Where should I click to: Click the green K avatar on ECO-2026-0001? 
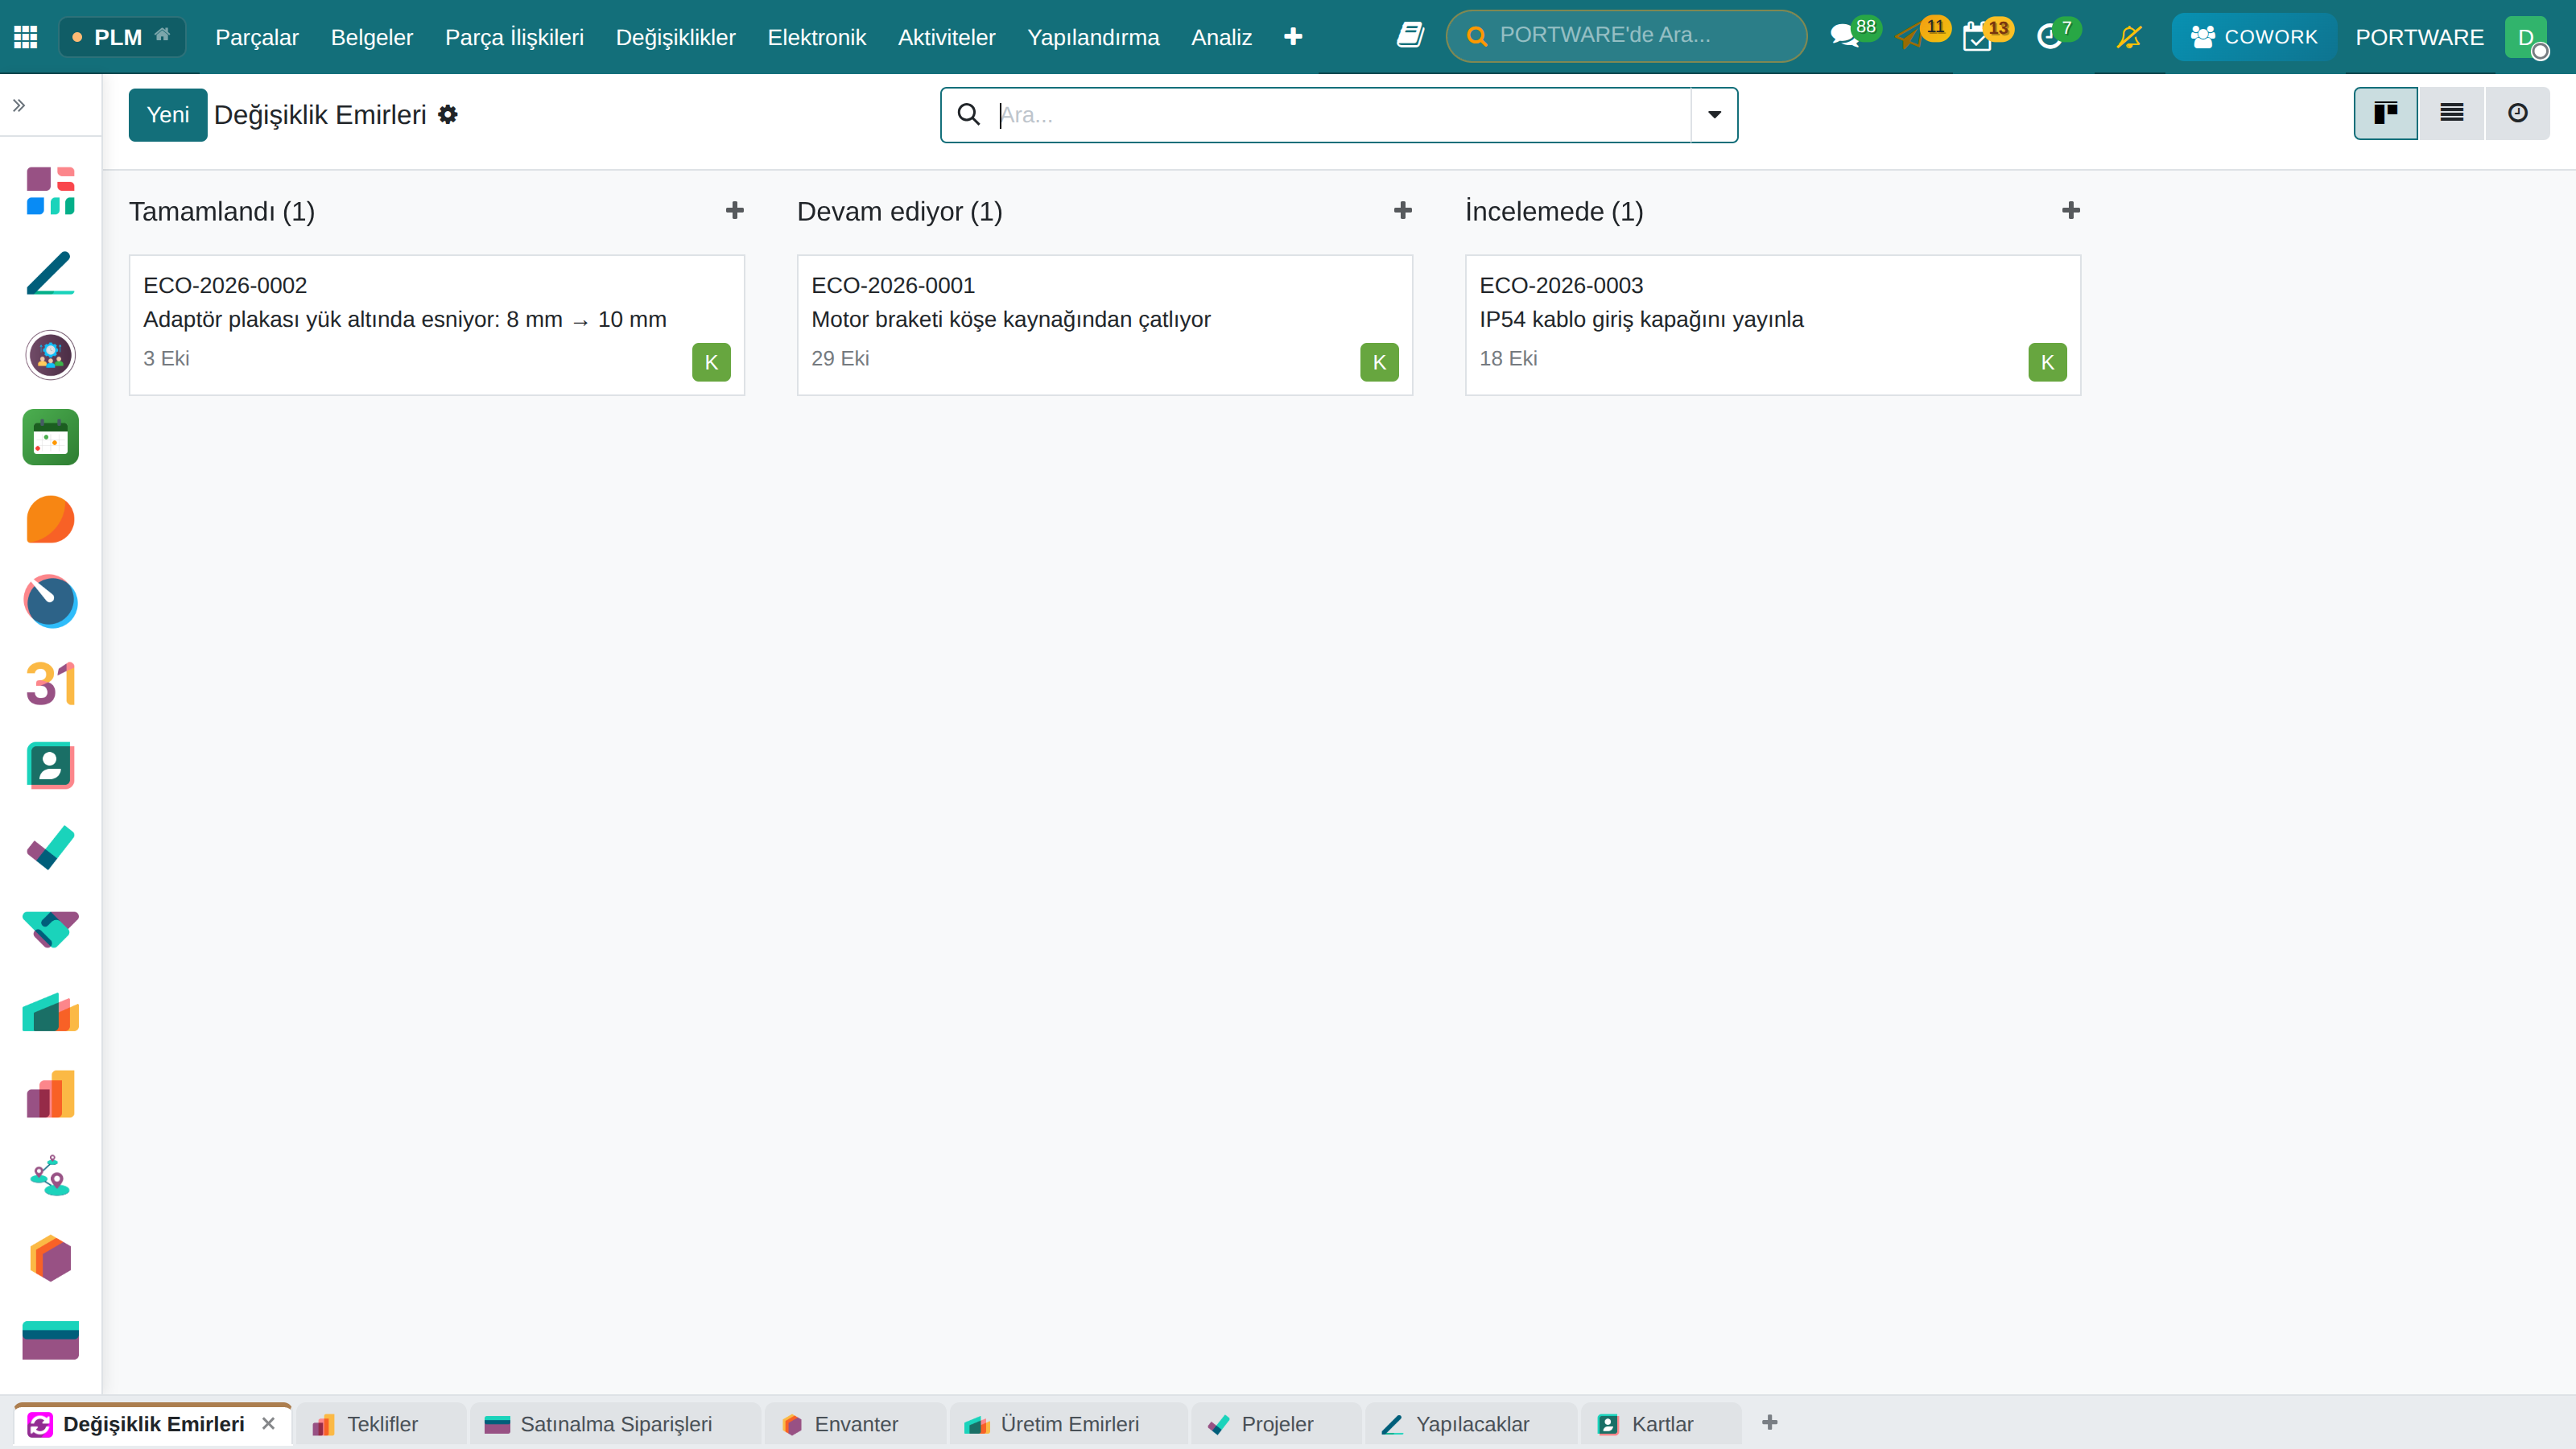(1379, 362)
